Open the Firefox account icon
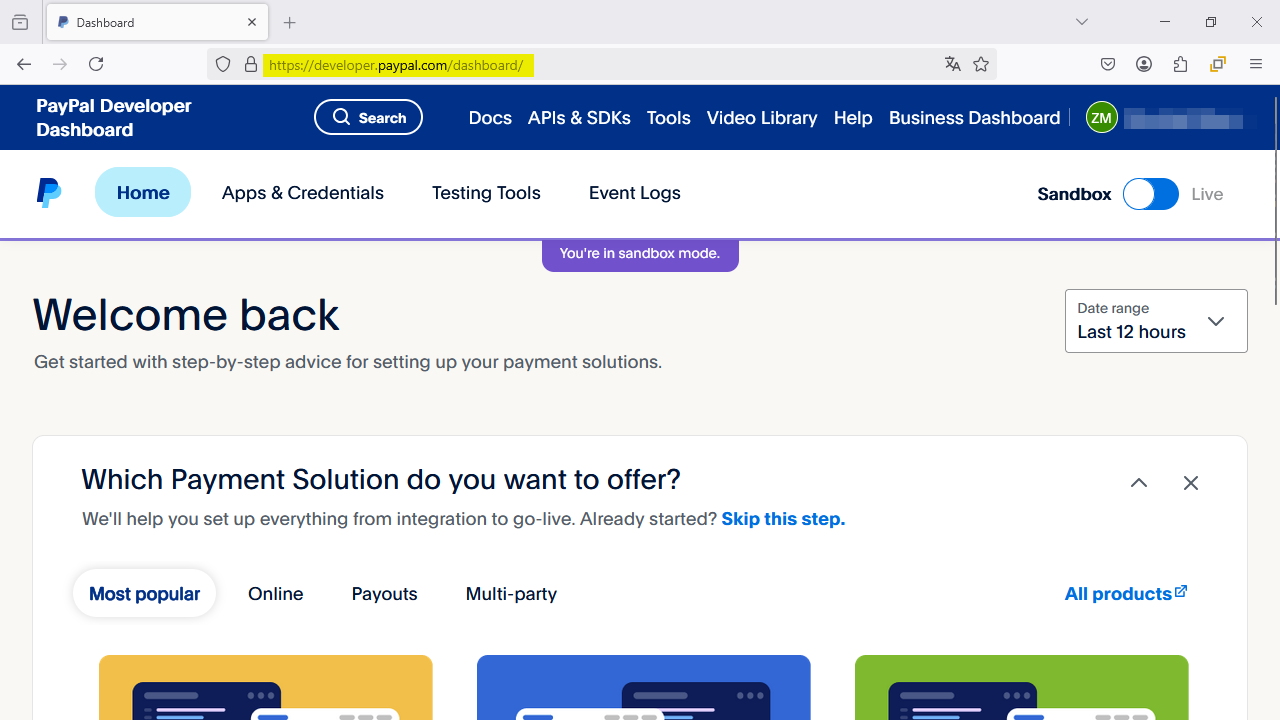Image resolution: width=1280 pixels, height=720 pixels. tap(1144, 64)
